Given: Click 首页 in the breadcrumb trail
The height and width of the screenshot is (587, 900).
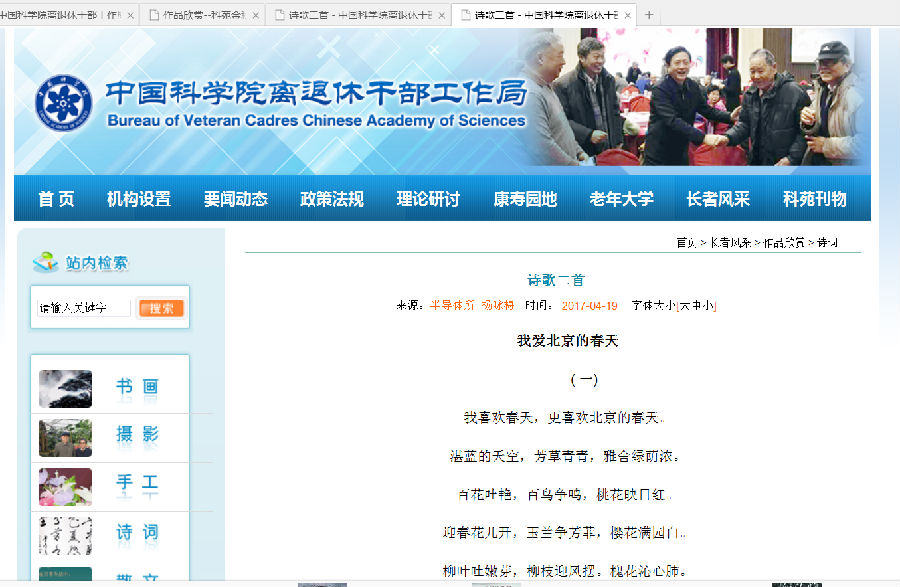Looking at the screenshot, I should click(686, 243).
